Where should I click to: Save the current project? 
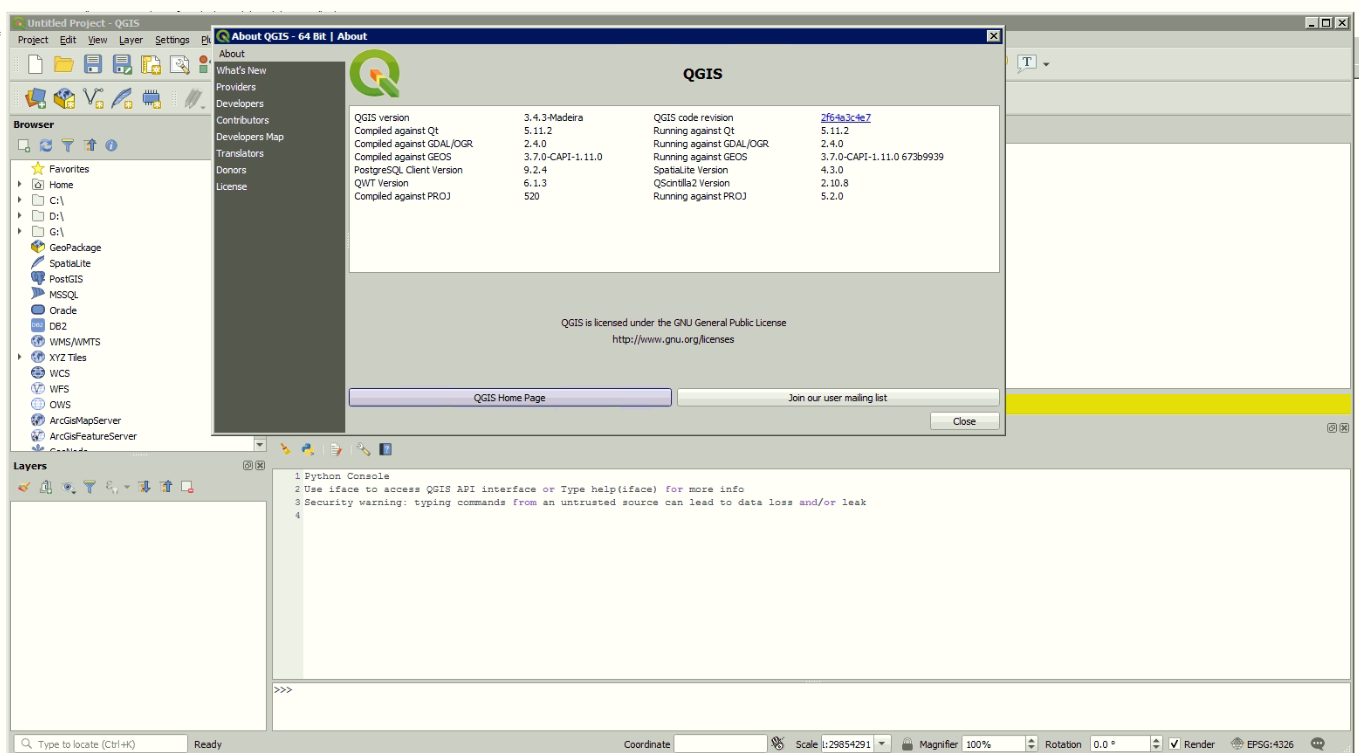pyautogui.click(x=92, y=63)
